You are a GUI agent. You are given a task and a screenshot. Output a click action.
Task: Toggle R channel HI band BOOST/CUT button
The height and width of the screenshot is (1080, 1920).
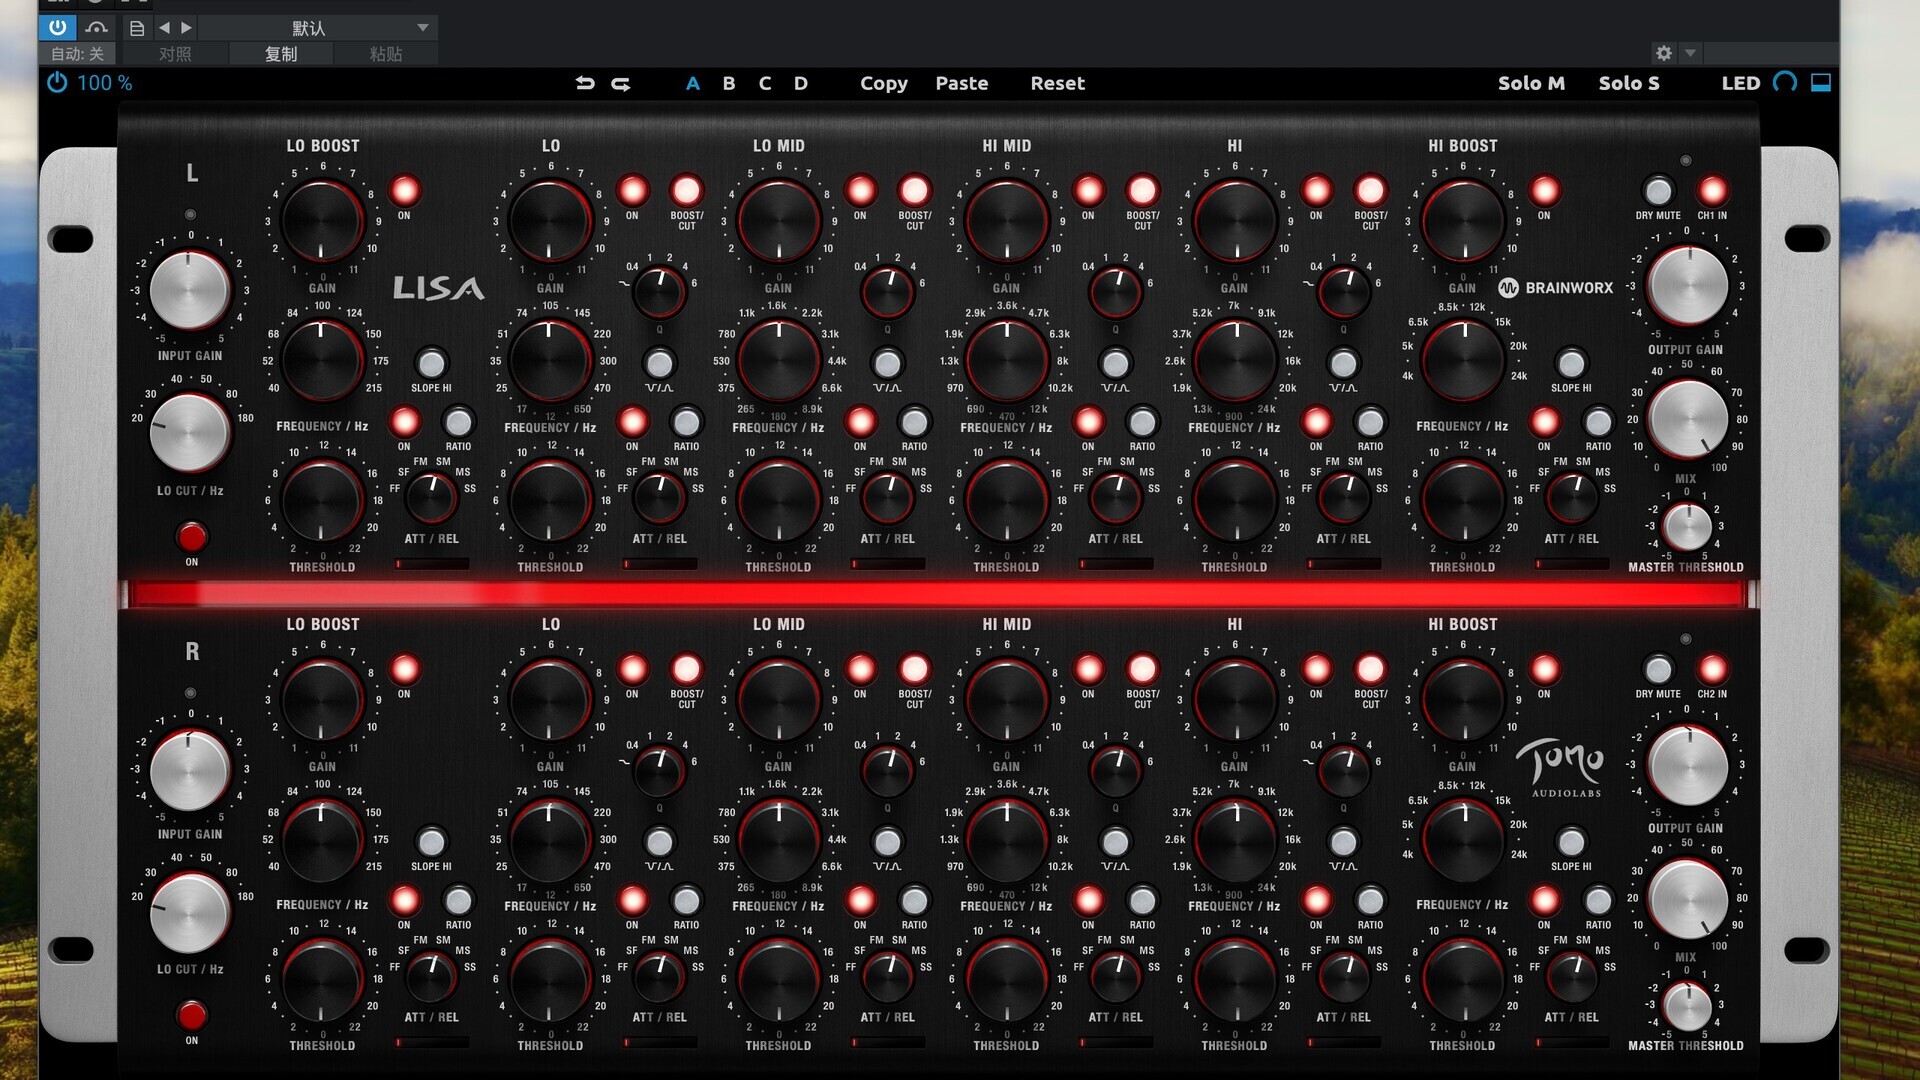1370,669
